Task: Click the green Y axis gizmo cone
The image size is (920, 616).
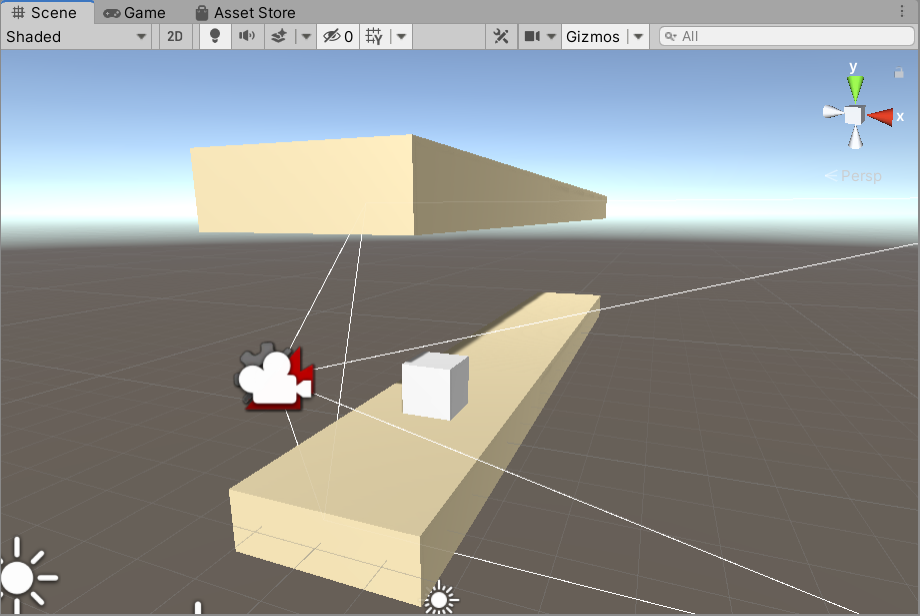Action: point(855,89)
